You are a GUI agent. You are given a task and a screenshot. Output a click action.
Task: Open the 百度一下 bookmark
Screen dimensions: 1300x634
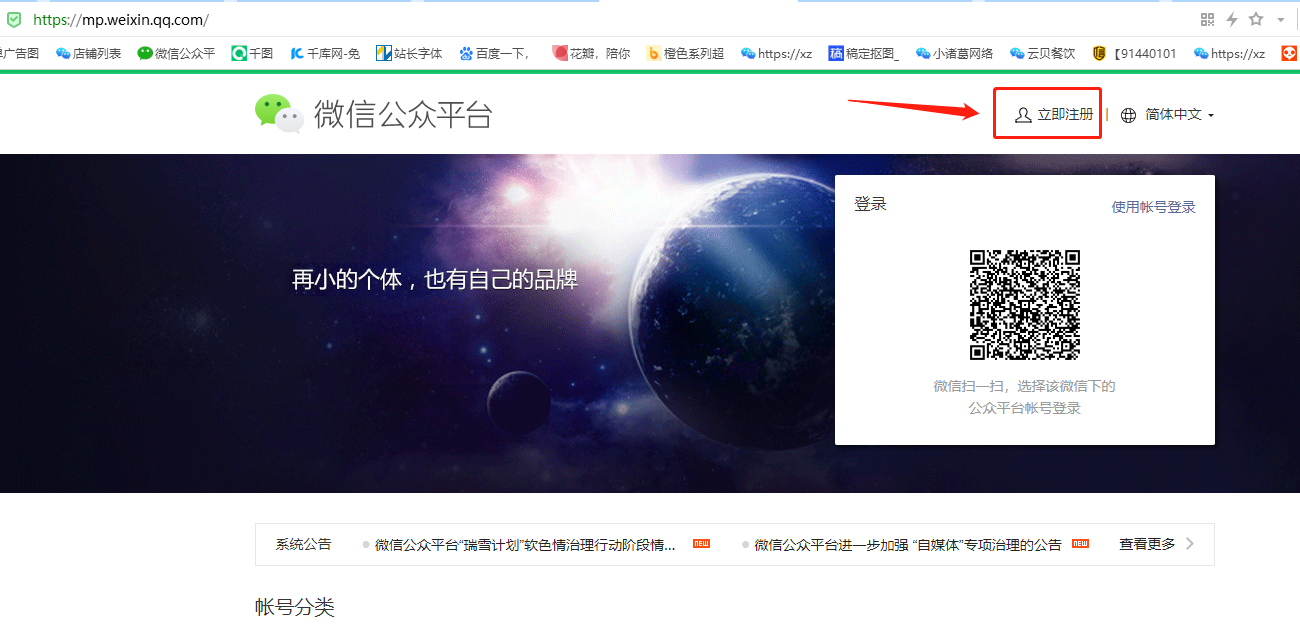[494, 53]
